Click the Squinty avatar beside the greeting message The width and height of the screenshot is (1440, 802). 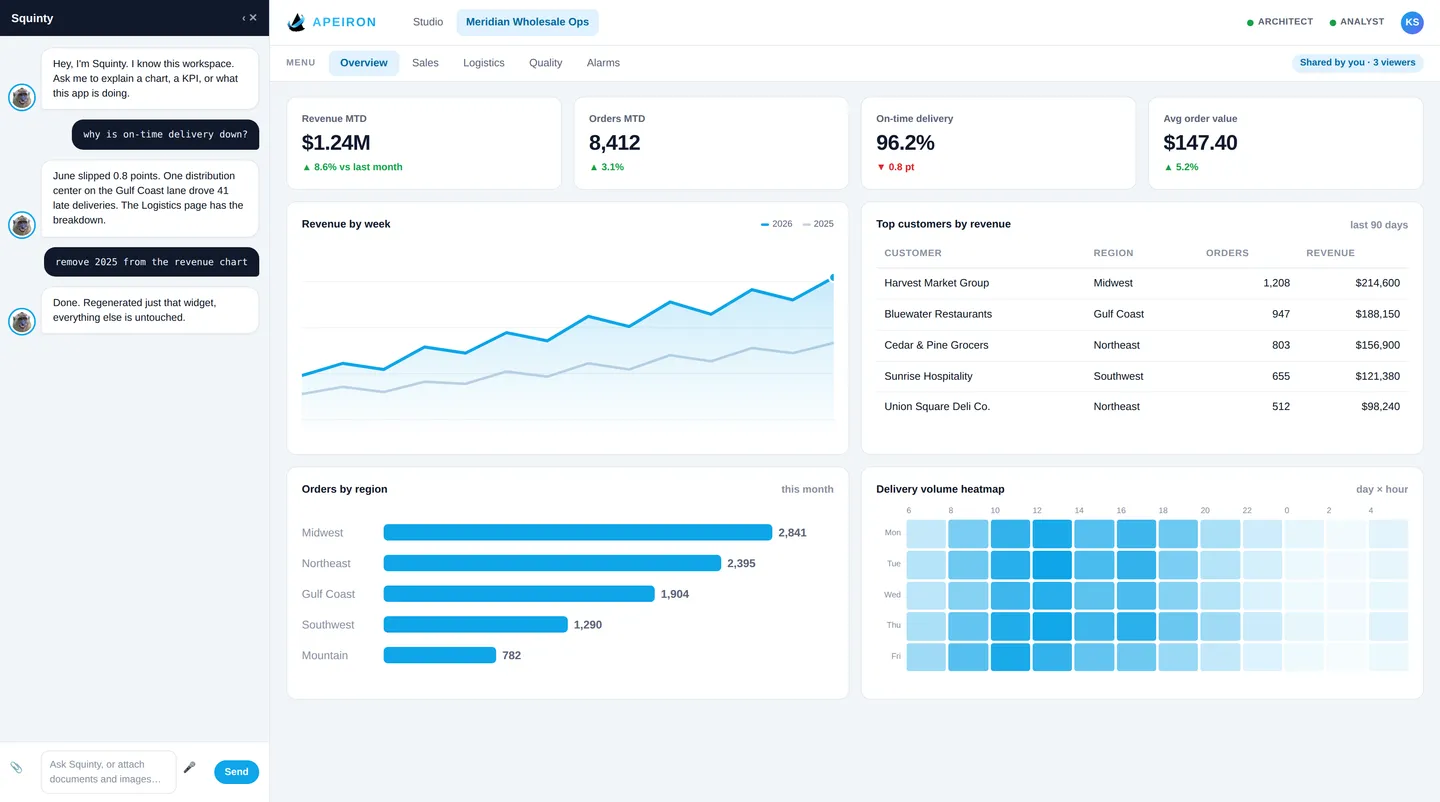(22, 97)
